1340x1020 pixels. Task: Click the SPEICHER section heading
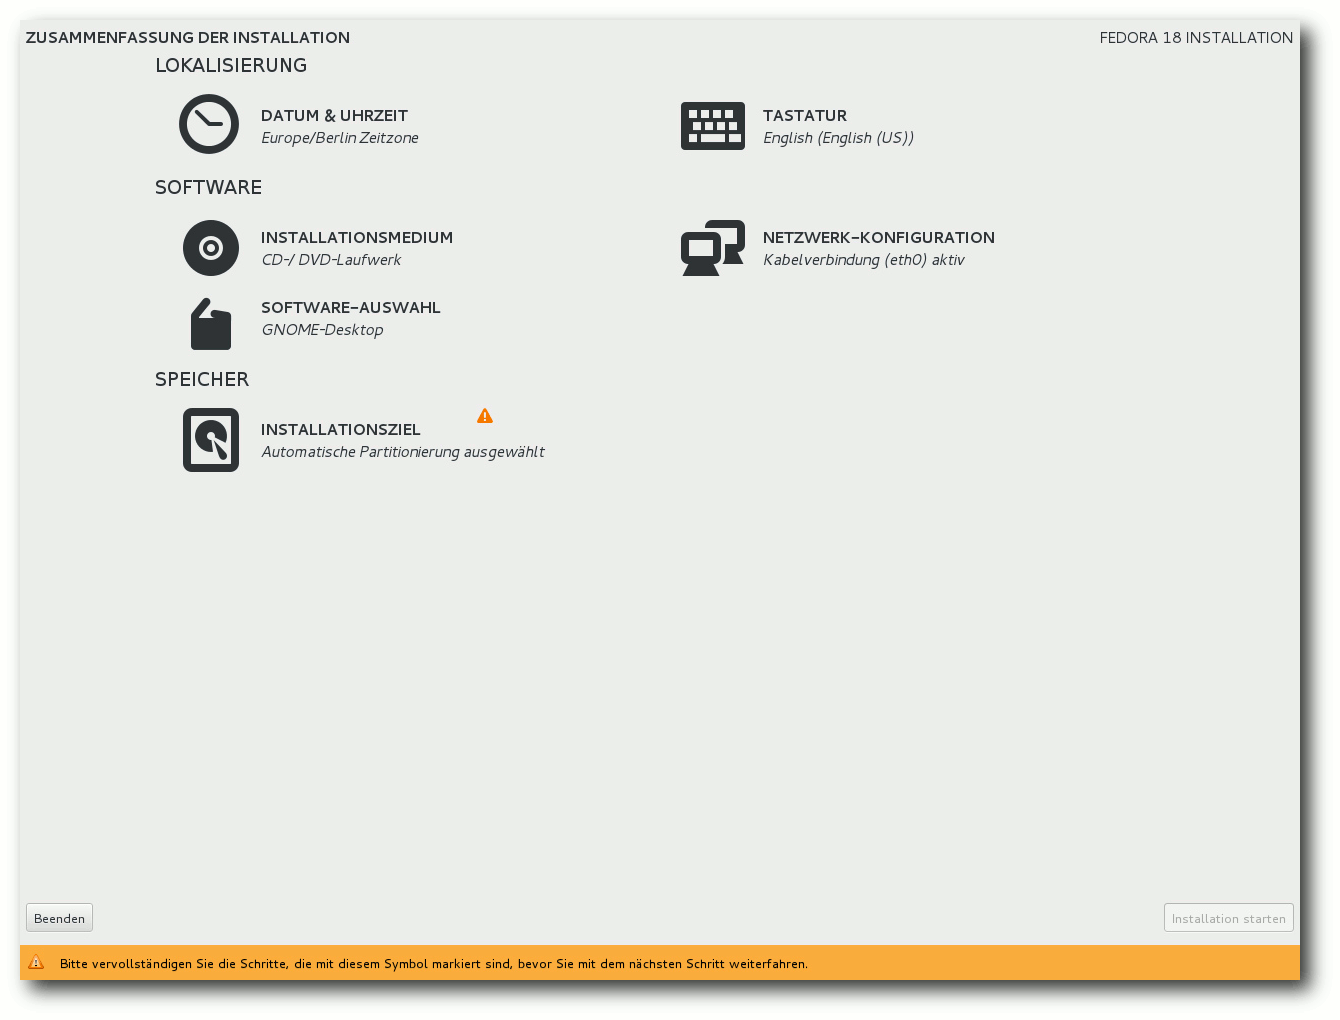pos(202,379)
